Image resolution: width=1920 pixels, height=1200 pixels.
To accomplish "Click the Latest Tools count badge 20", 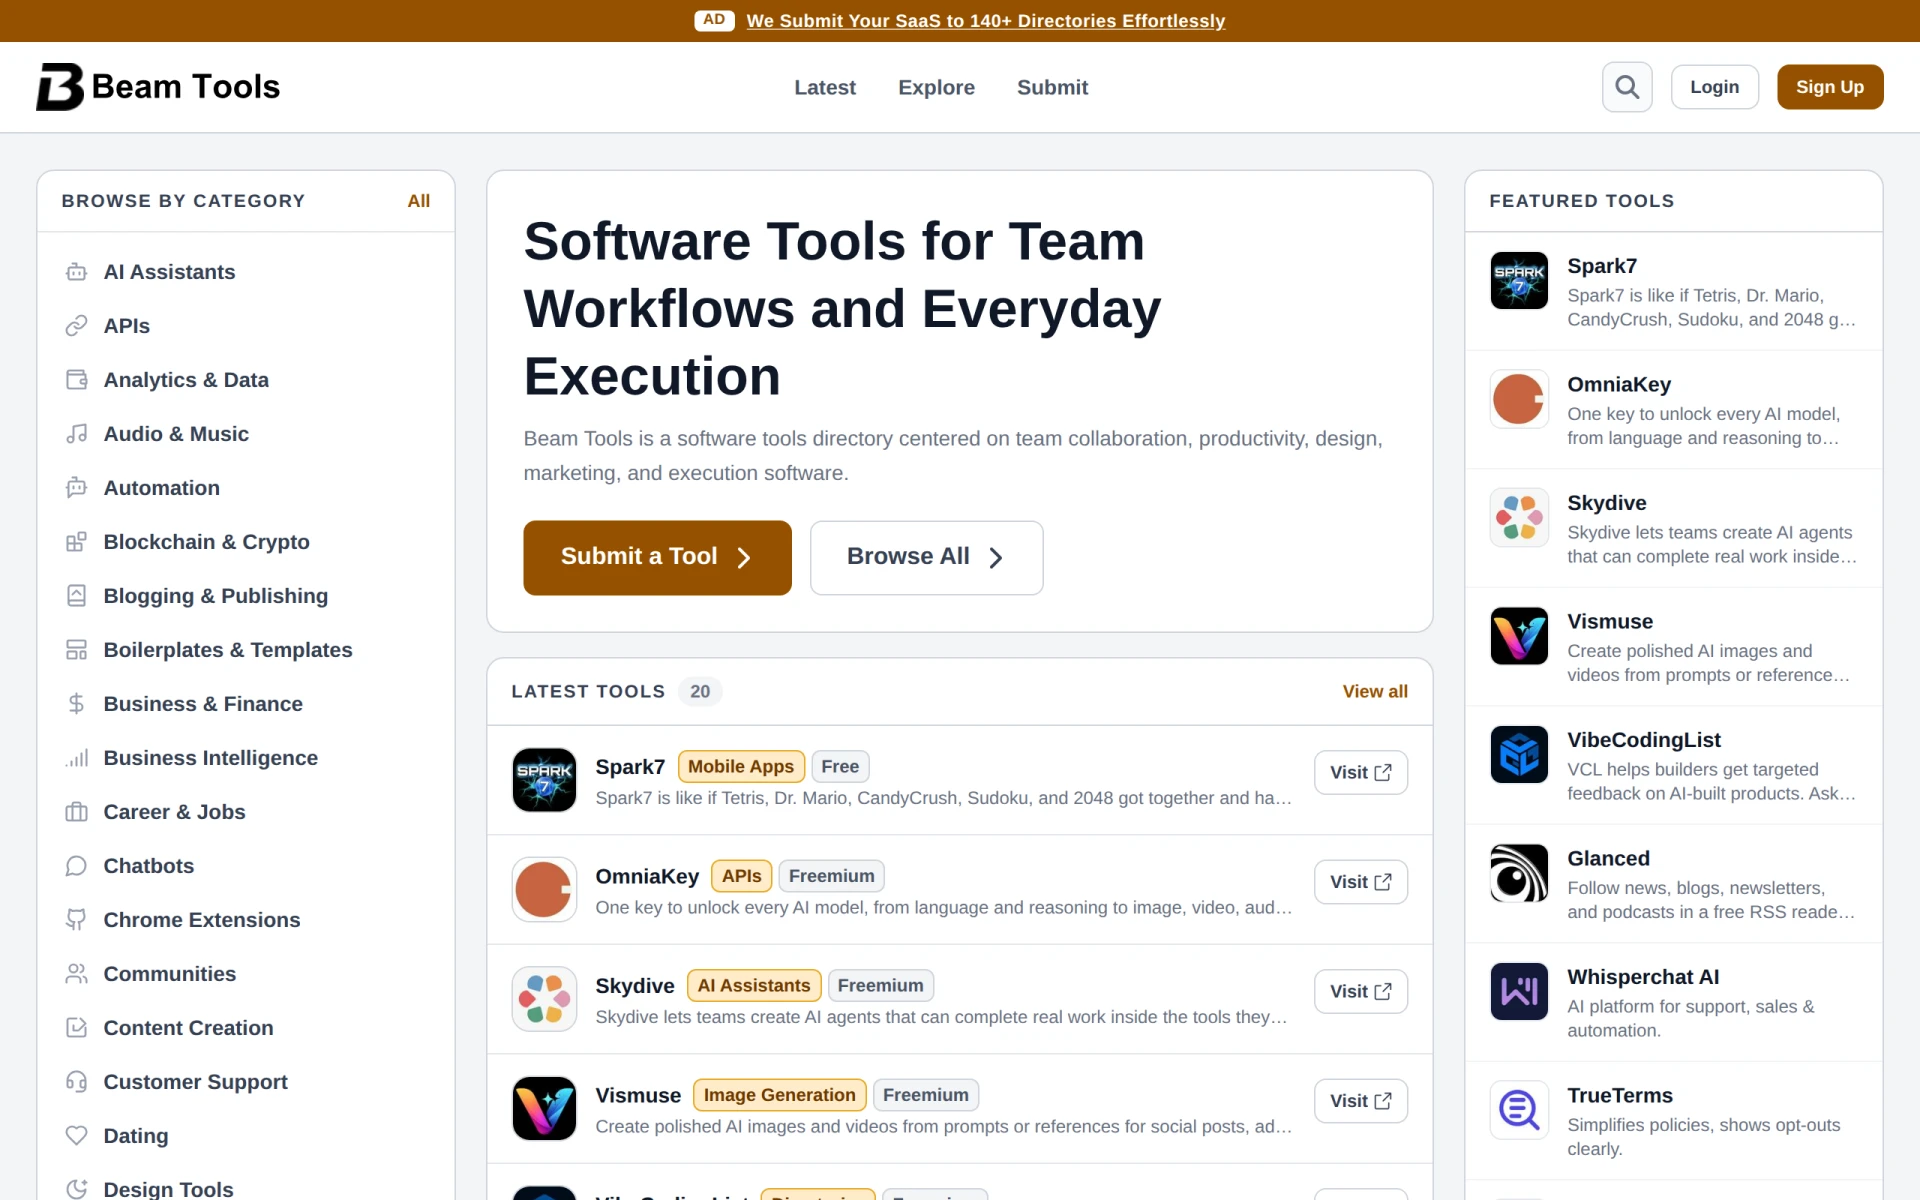I will click(x=700, y=691).
